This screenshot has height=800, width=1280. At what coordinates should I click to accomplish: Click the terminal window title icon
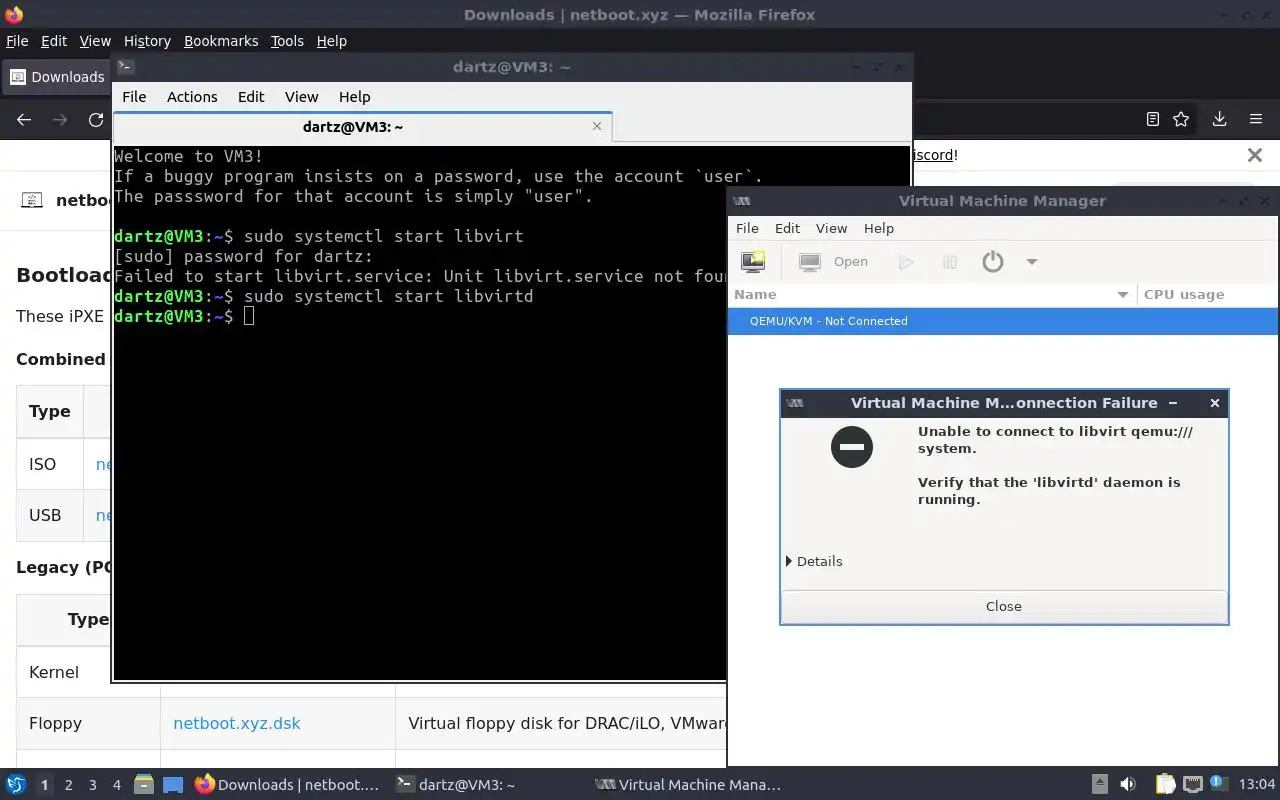click(125, 67)
